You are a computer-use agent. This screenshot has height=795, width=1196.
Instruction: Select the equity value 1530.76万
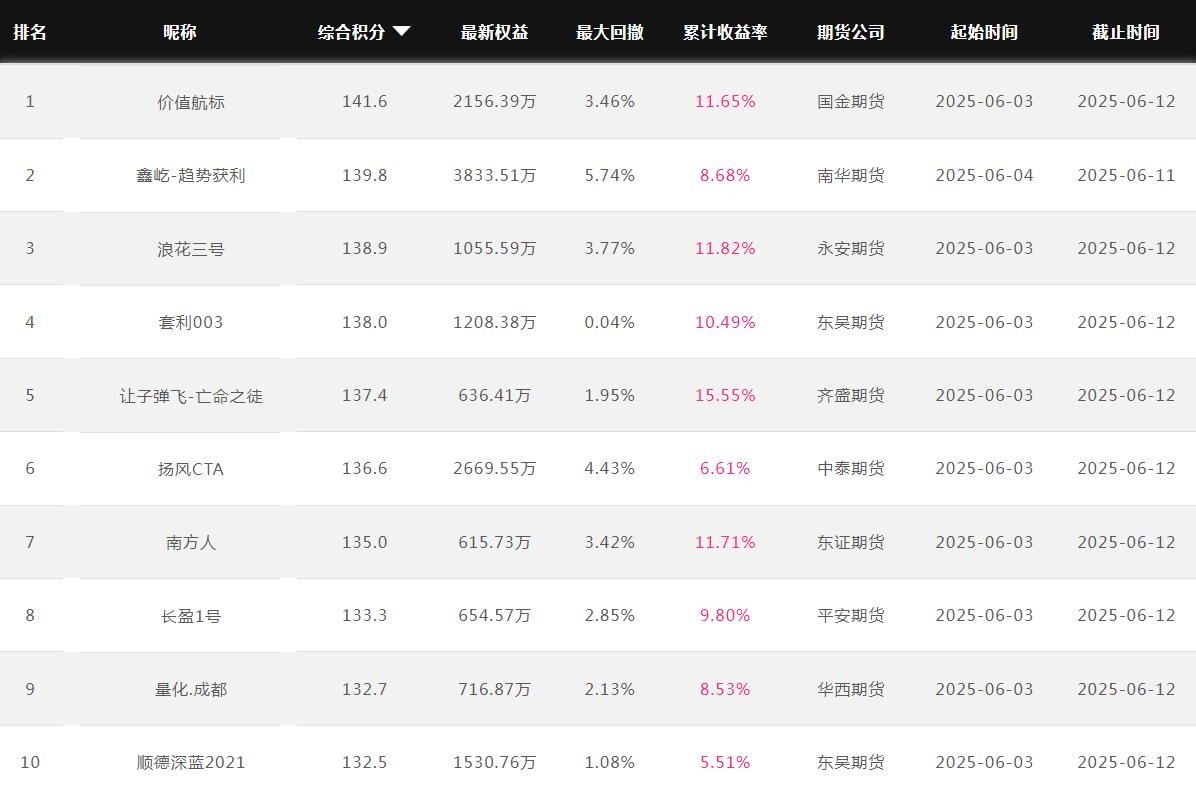click(494, 762)
